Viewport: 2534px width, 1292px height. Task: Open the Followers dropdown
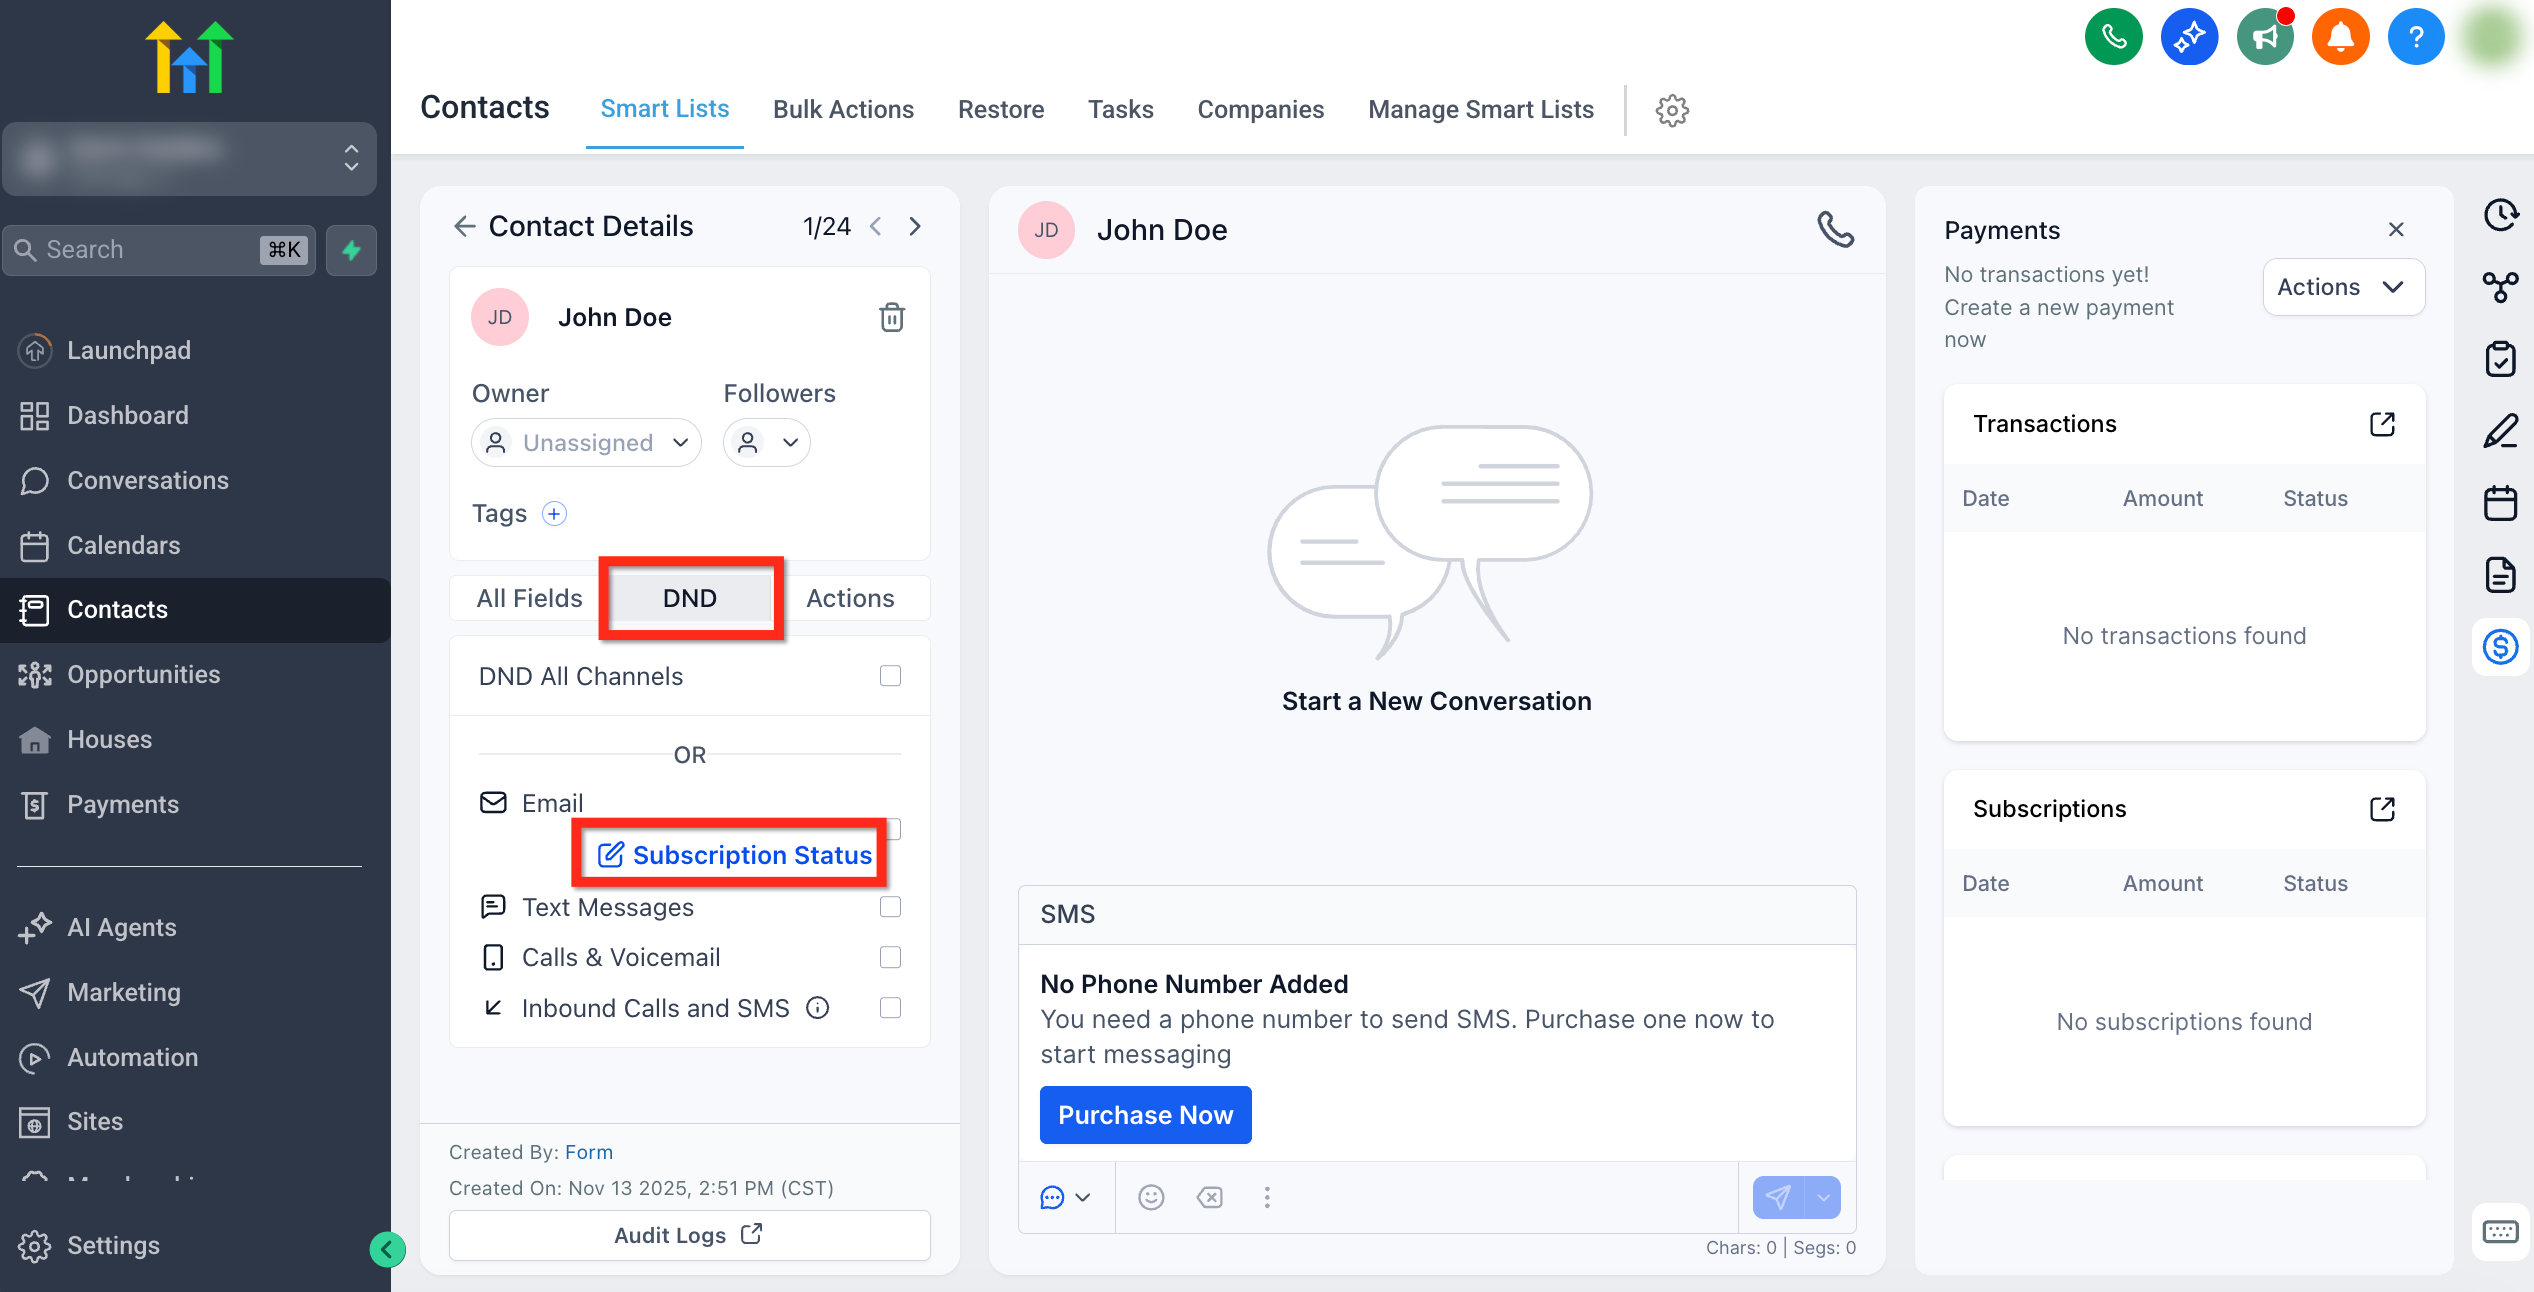tap(767, 443)
